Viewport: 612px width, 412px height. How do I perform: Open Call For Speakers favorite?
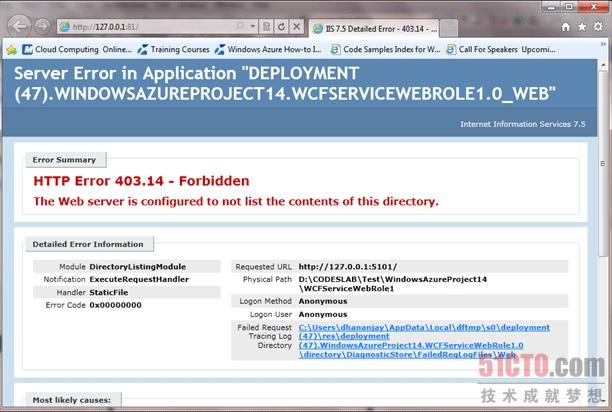[501, 50]
